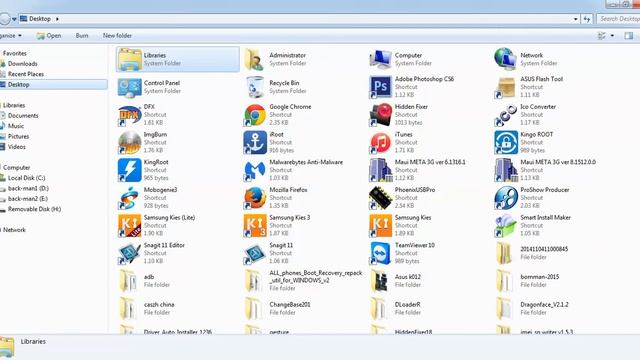The height and width of the screenshot is (360, 640).
Task: Open Videos library in the sidebar
Action: [x=17, y=147]
